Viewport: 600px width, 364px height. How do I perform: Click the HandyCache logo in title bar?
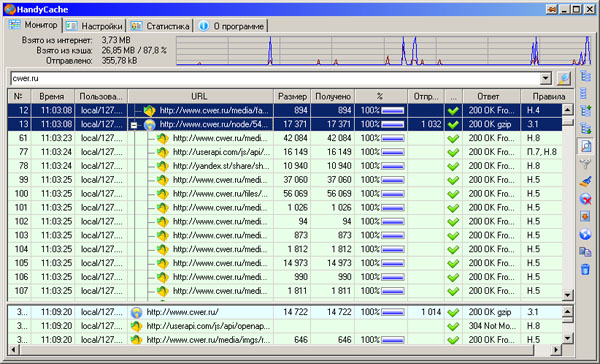tap(10, 9)
